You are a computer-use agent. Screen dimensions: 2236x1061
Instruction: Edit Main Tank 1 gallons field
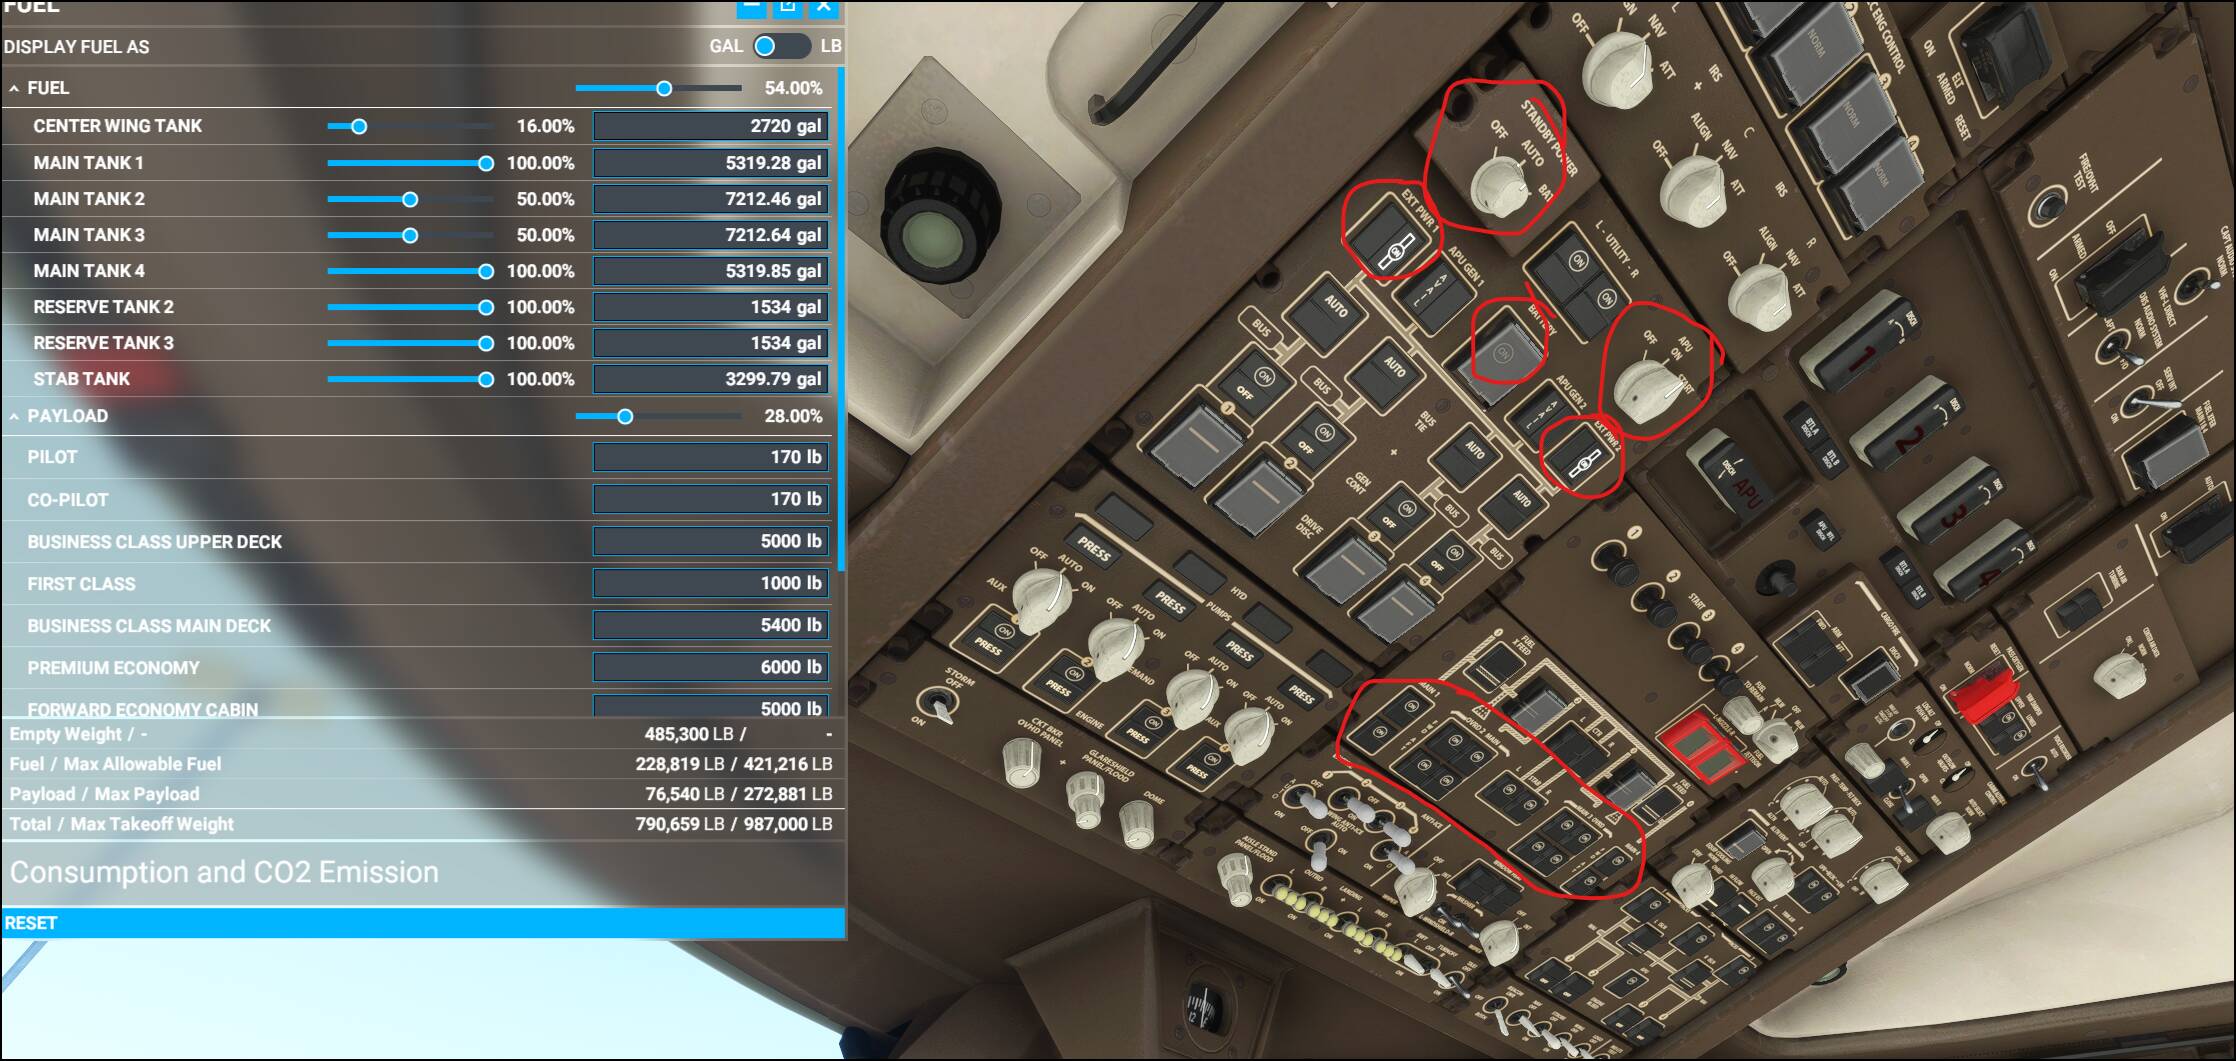click(711, 163)
